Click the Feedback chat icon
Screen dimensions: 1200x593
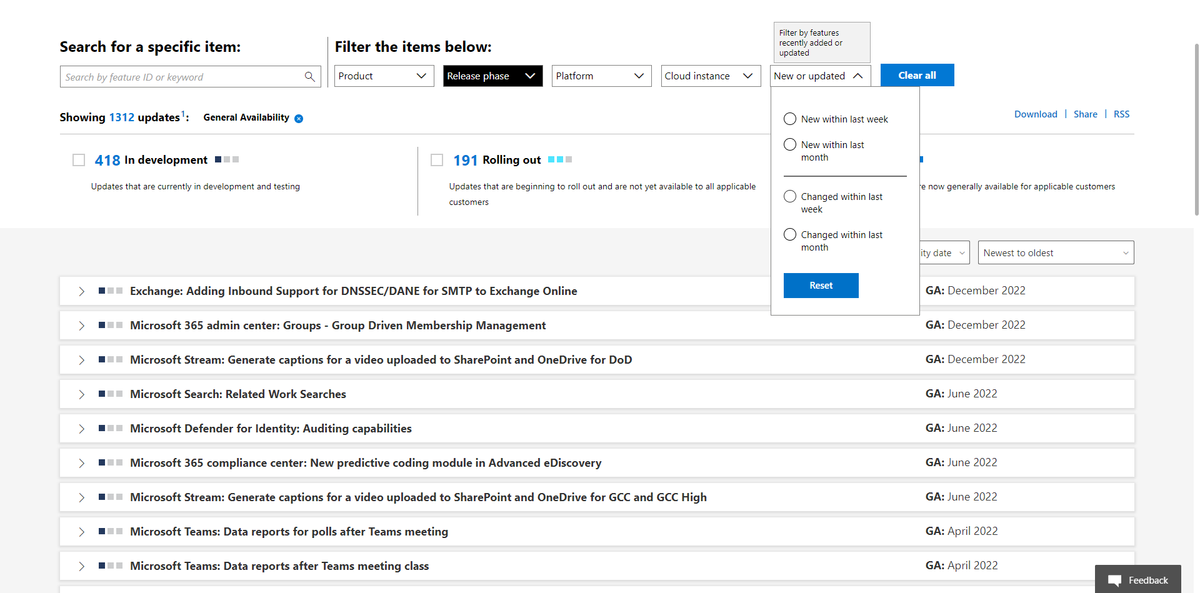[1114, 580]
